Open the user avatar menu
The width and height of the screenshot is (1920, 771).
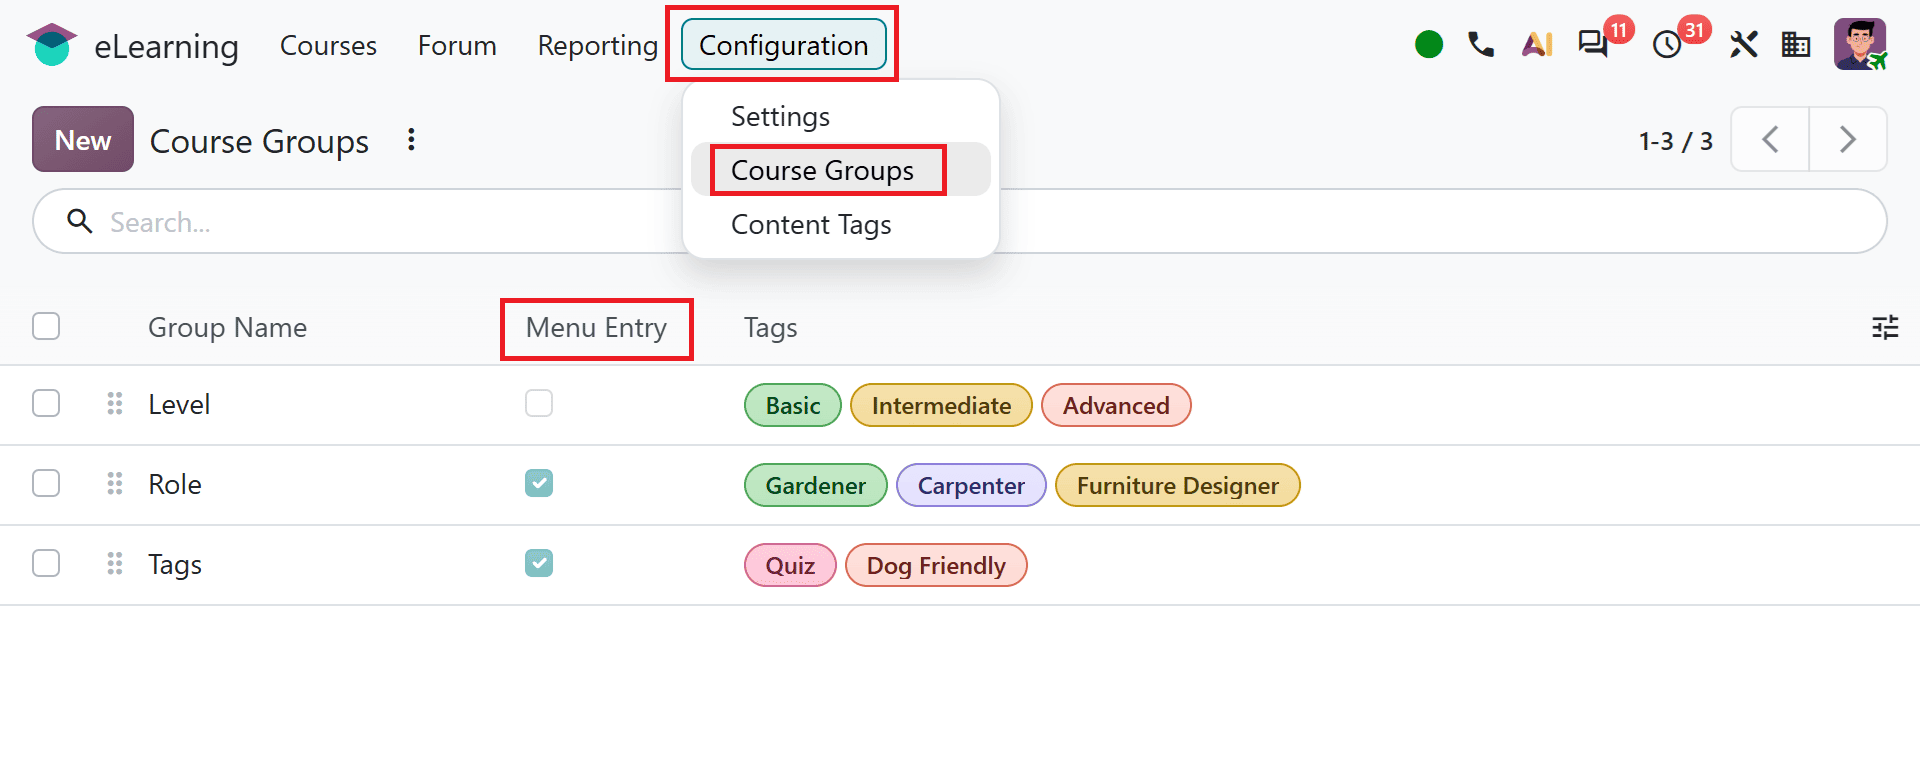[1860, 45]
